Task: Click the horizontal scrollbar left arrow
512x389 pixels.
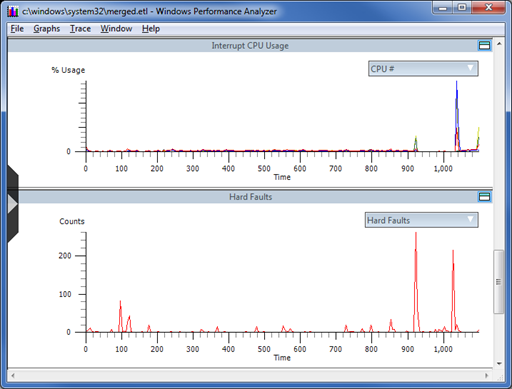Action: click(x=13, y=376)
